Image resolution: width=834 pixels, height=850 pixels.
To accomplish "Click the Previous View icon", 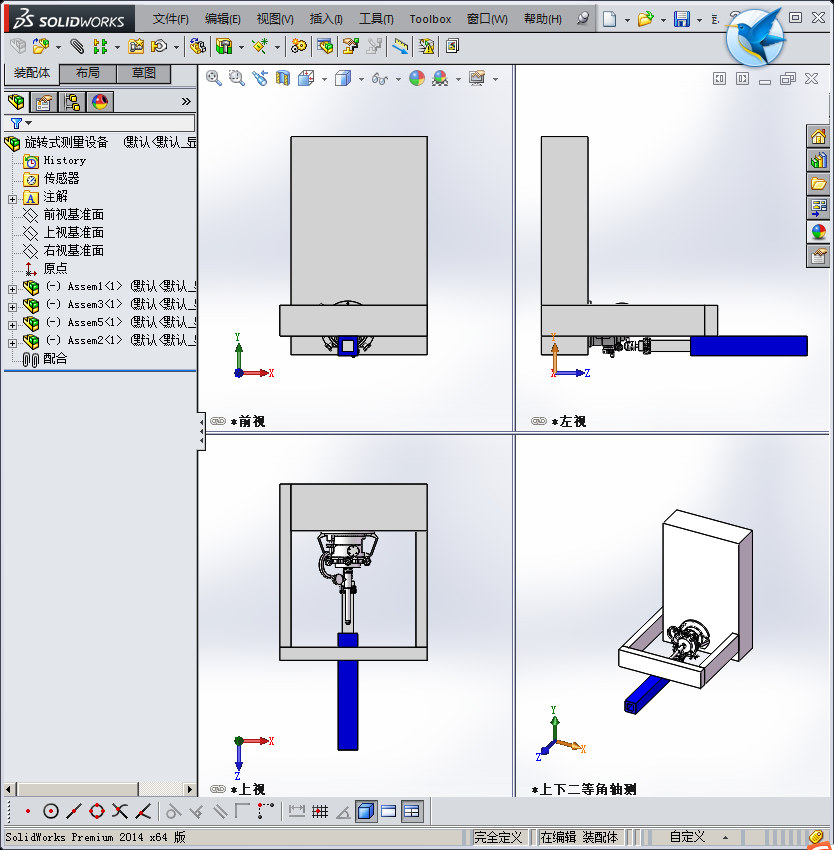I will pos(260,79).
